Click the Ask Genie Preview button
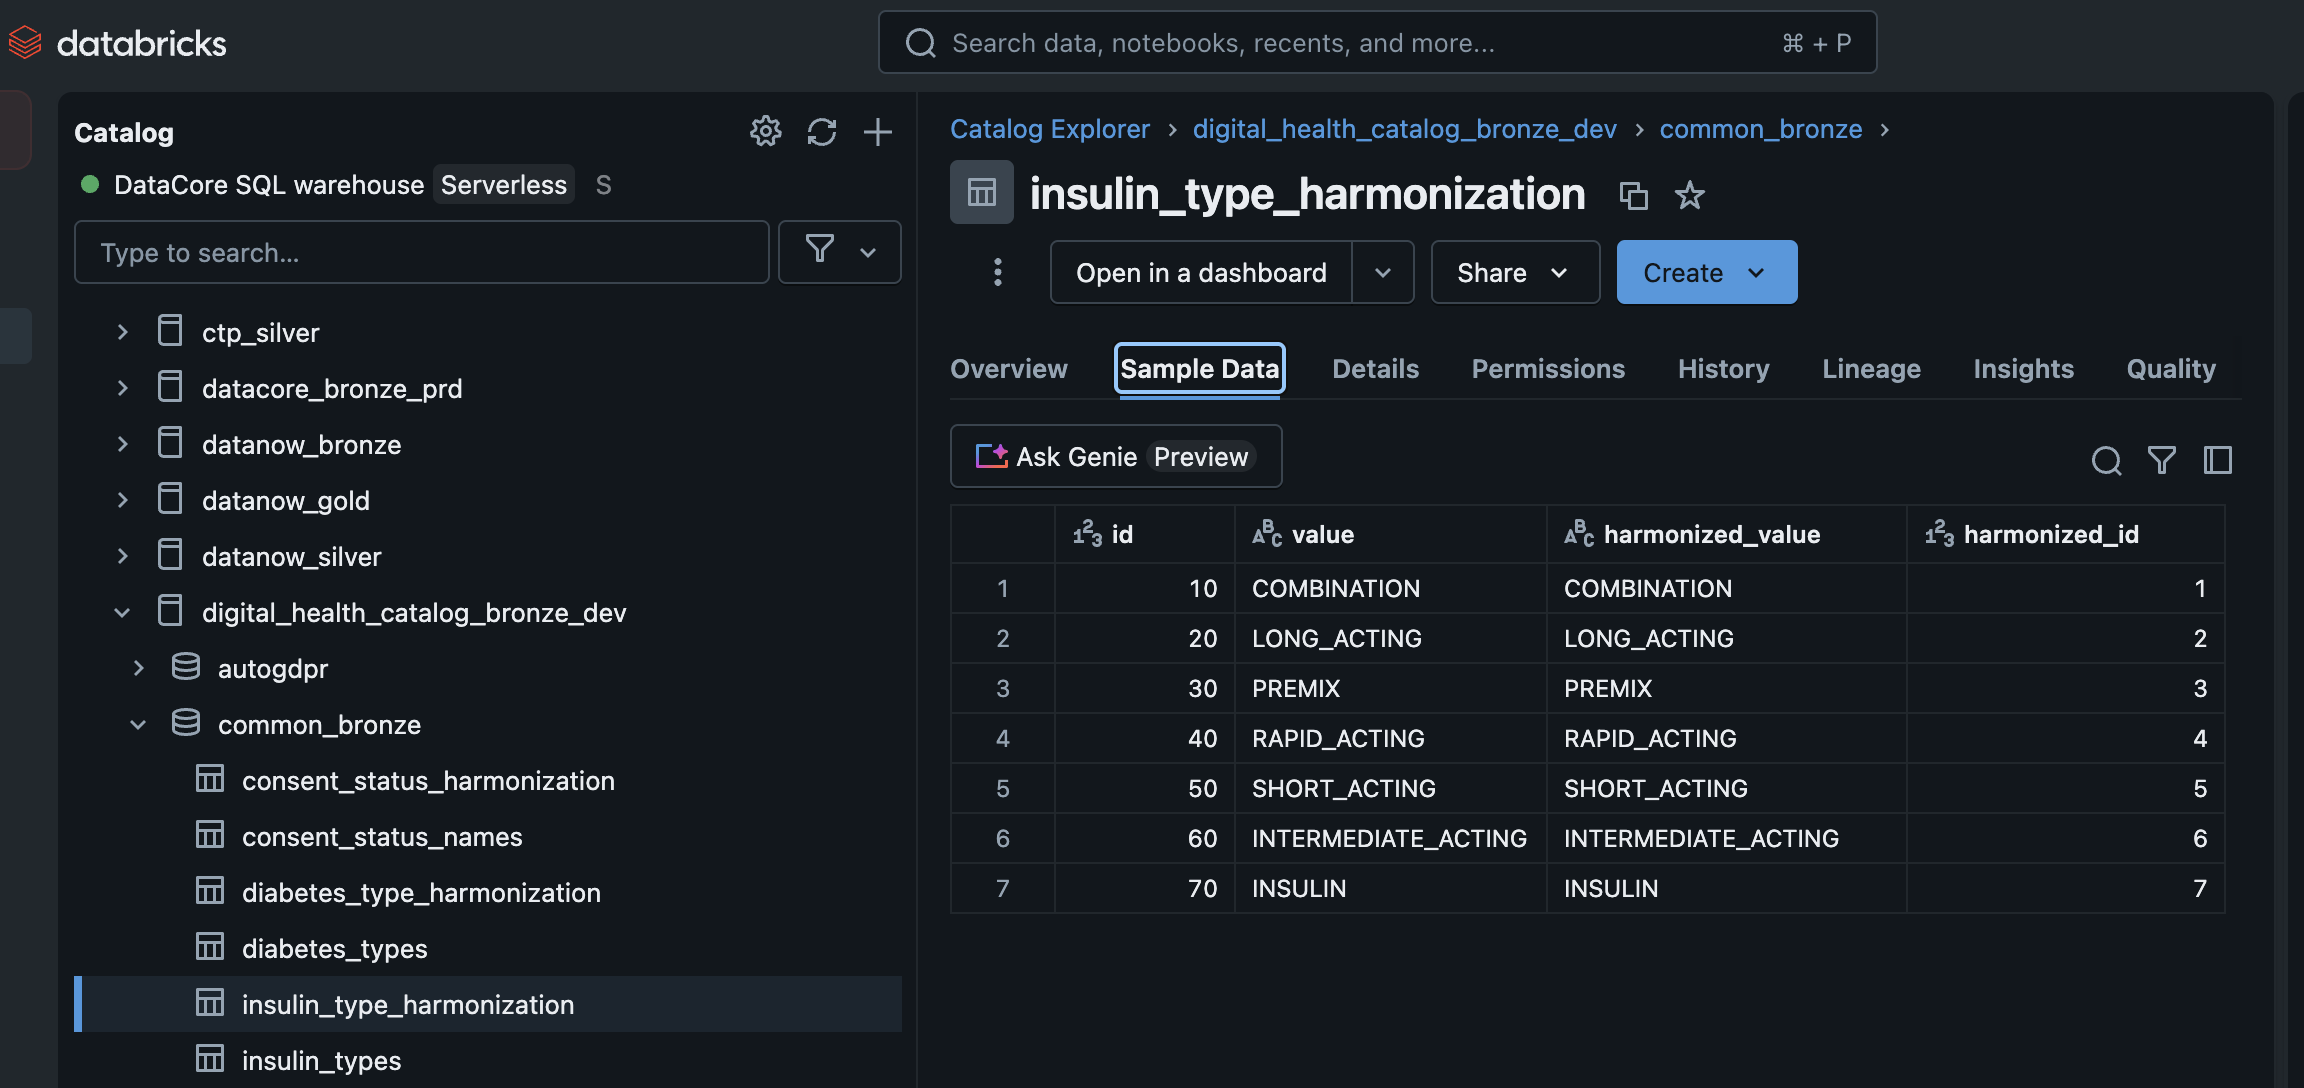2304x1088 pixels. click(1116, 456)
